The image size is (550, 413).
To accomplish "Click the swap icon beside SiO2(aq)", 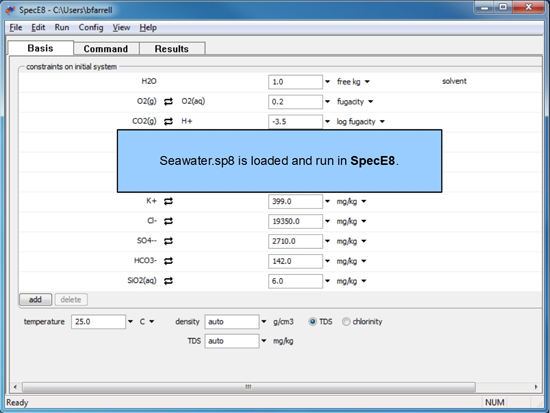I will [168, 281].
